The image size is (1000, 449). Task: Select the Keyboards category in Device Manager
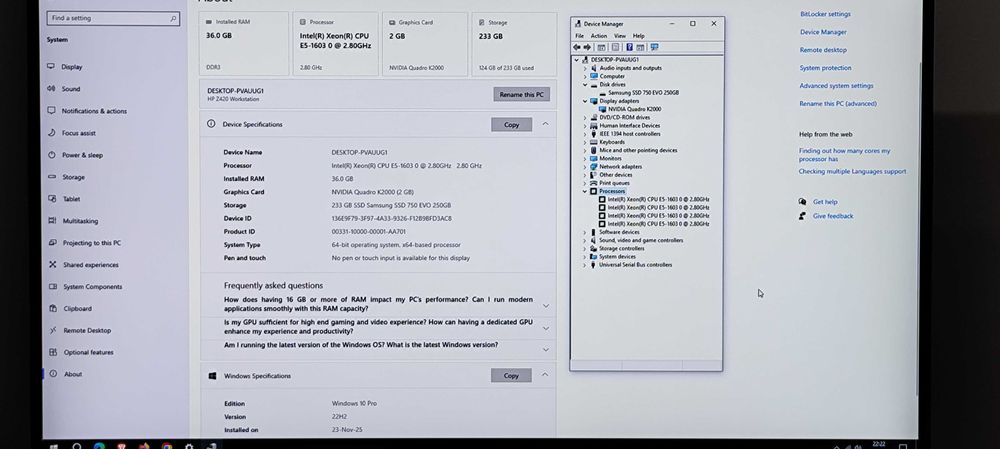click(612, 142)
